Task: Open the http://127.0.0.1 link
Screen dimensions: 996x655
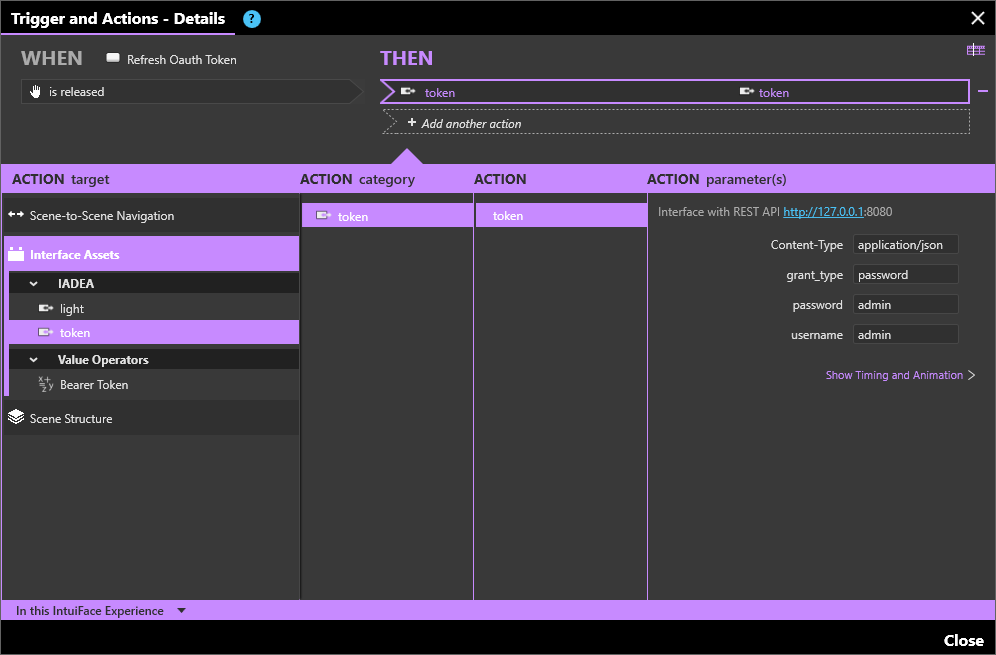Action: [823, 212]
